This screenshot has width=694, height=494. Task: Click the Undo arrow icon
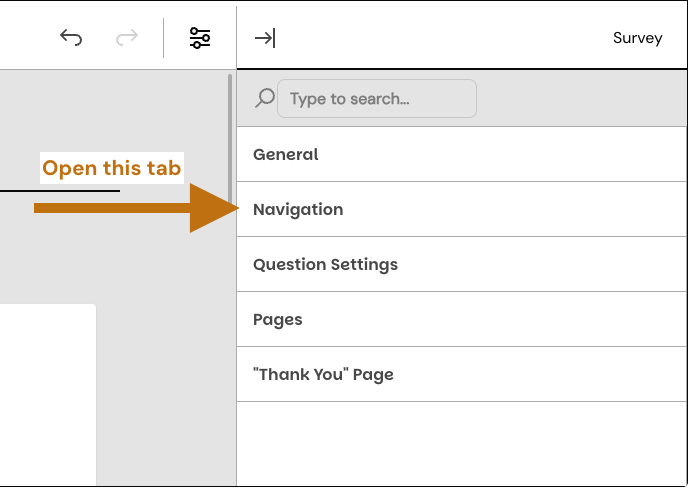71,38
